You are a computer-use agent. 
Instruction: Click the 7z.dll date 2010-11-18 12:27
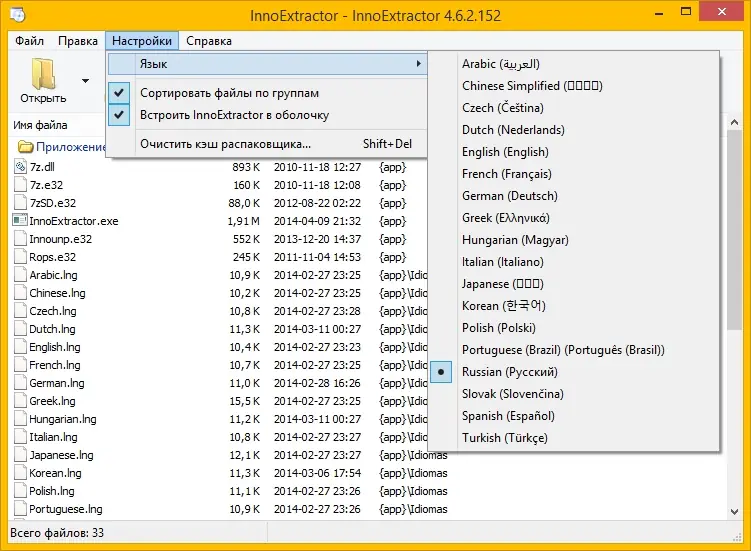tap(317, 167)
